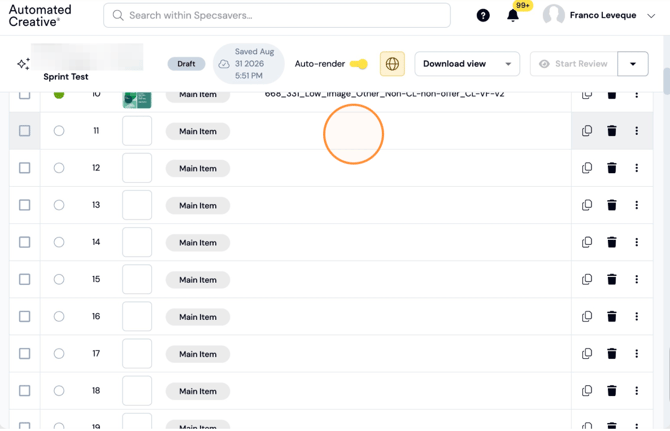670x431 pixels.
Task: Check the checkbox for row 12
Action: (25, 168)
